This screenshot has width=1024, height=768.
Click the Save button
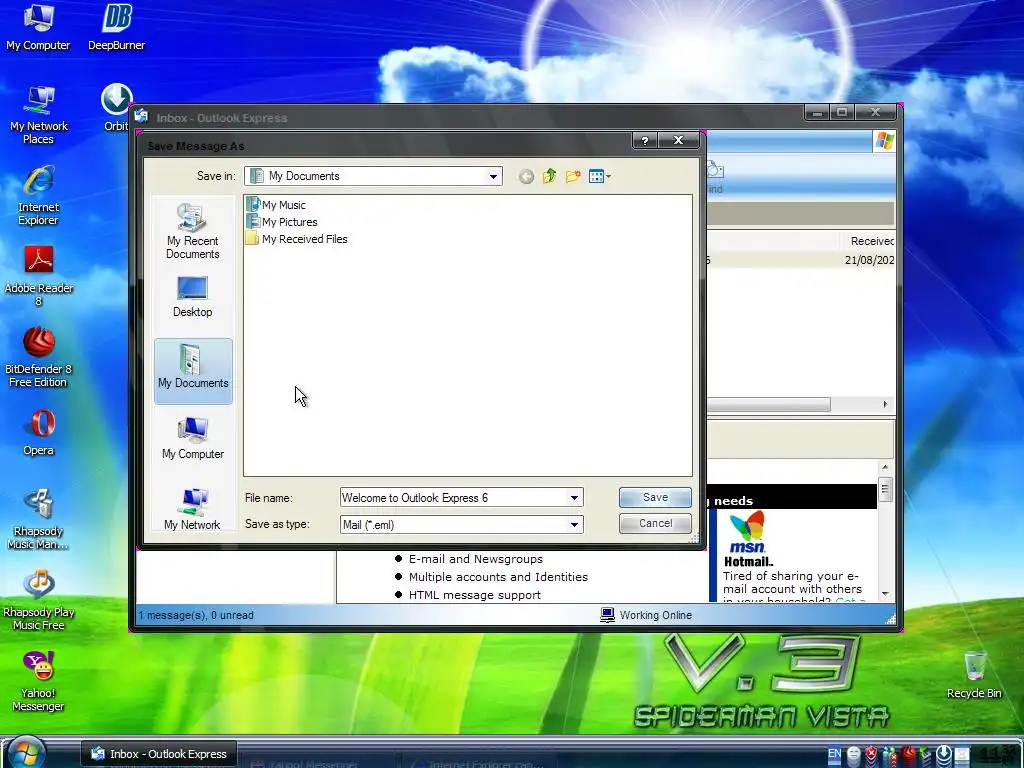point(655,498)
